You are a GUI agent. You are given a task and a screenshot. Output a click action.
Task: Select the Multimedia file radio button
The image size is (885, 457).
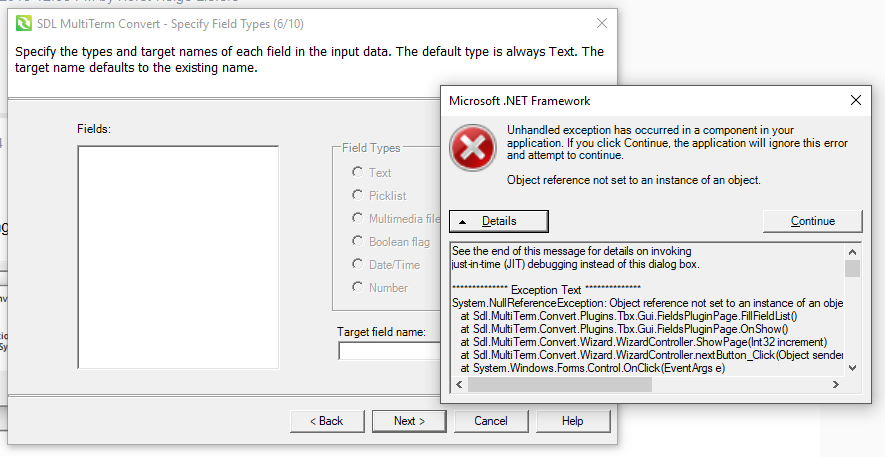(357, 218)
